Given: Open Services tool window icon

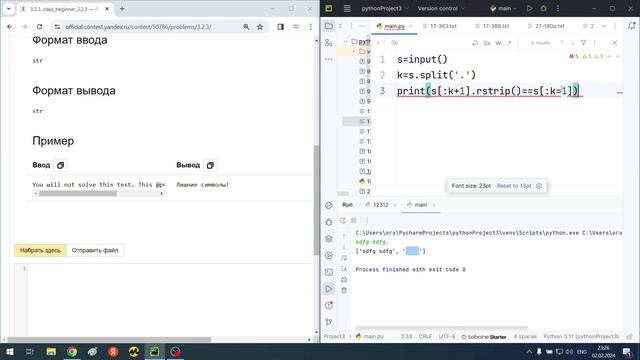Looking at the screenshot, I should tap(329, 256).
